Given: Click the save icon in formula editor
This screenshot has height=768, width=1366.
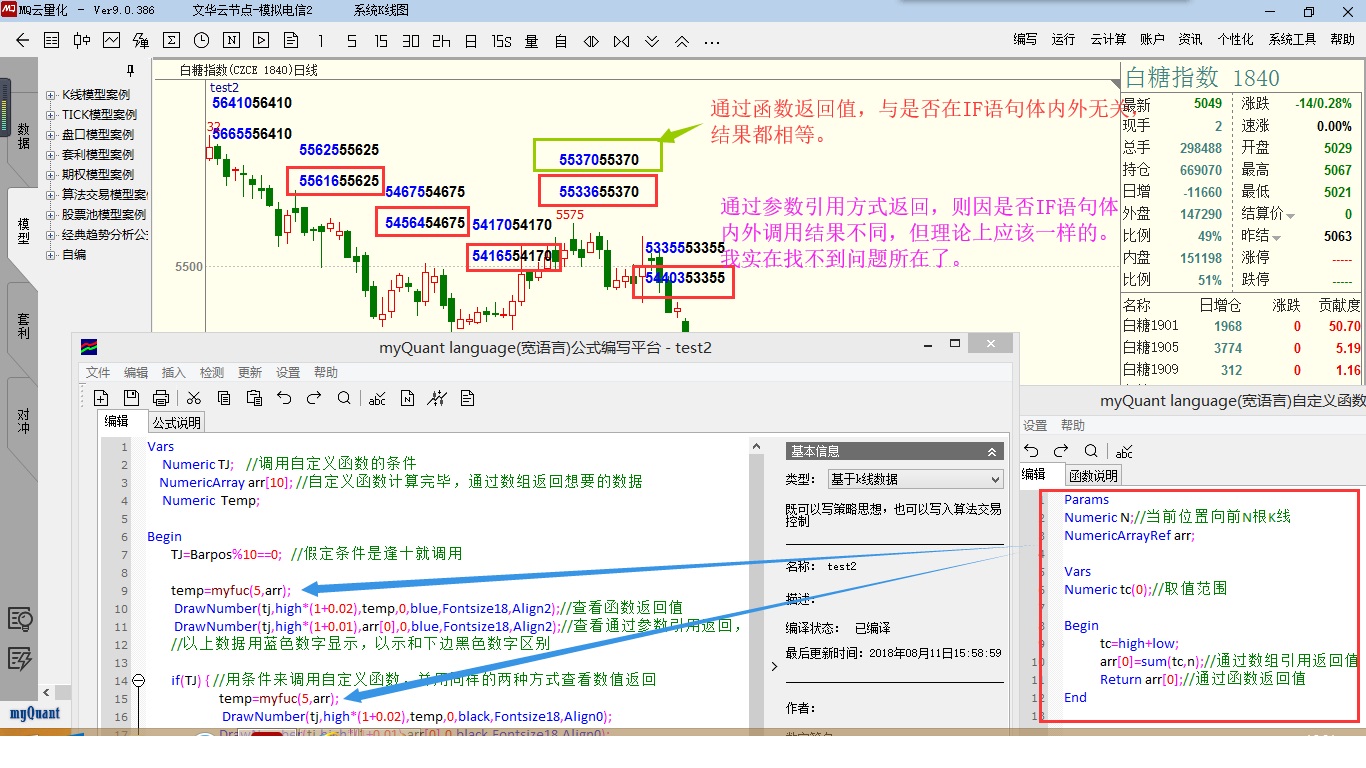Looking at the screenshot, I should [130, 398].
